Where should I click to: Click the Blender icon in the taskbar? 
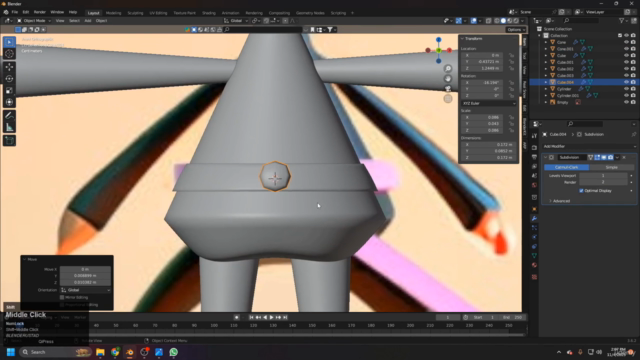[x=130, y=352]
